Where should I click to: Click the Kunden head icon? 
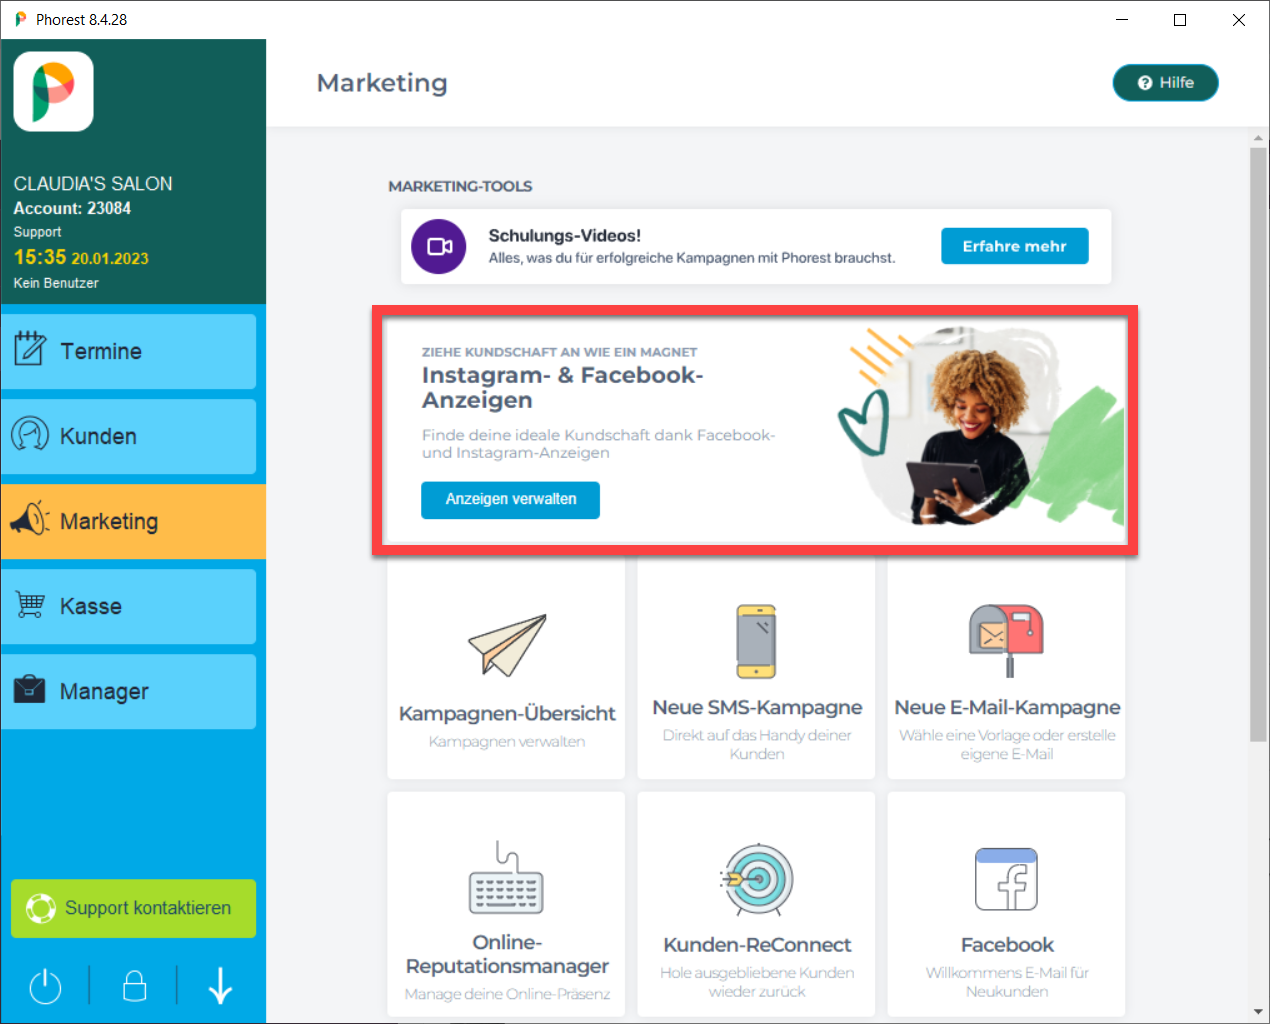30,434
